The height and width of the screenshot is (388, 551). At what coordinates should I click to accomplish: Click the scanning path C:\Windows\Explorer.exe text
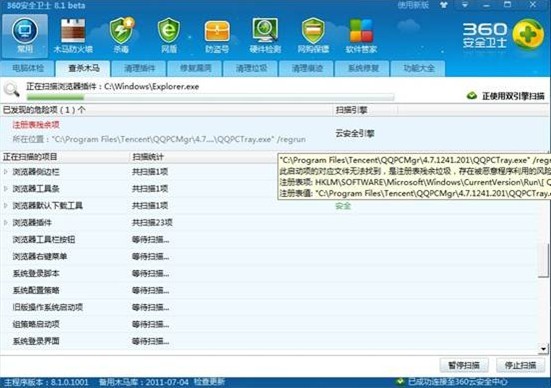[x=151, y=86]
